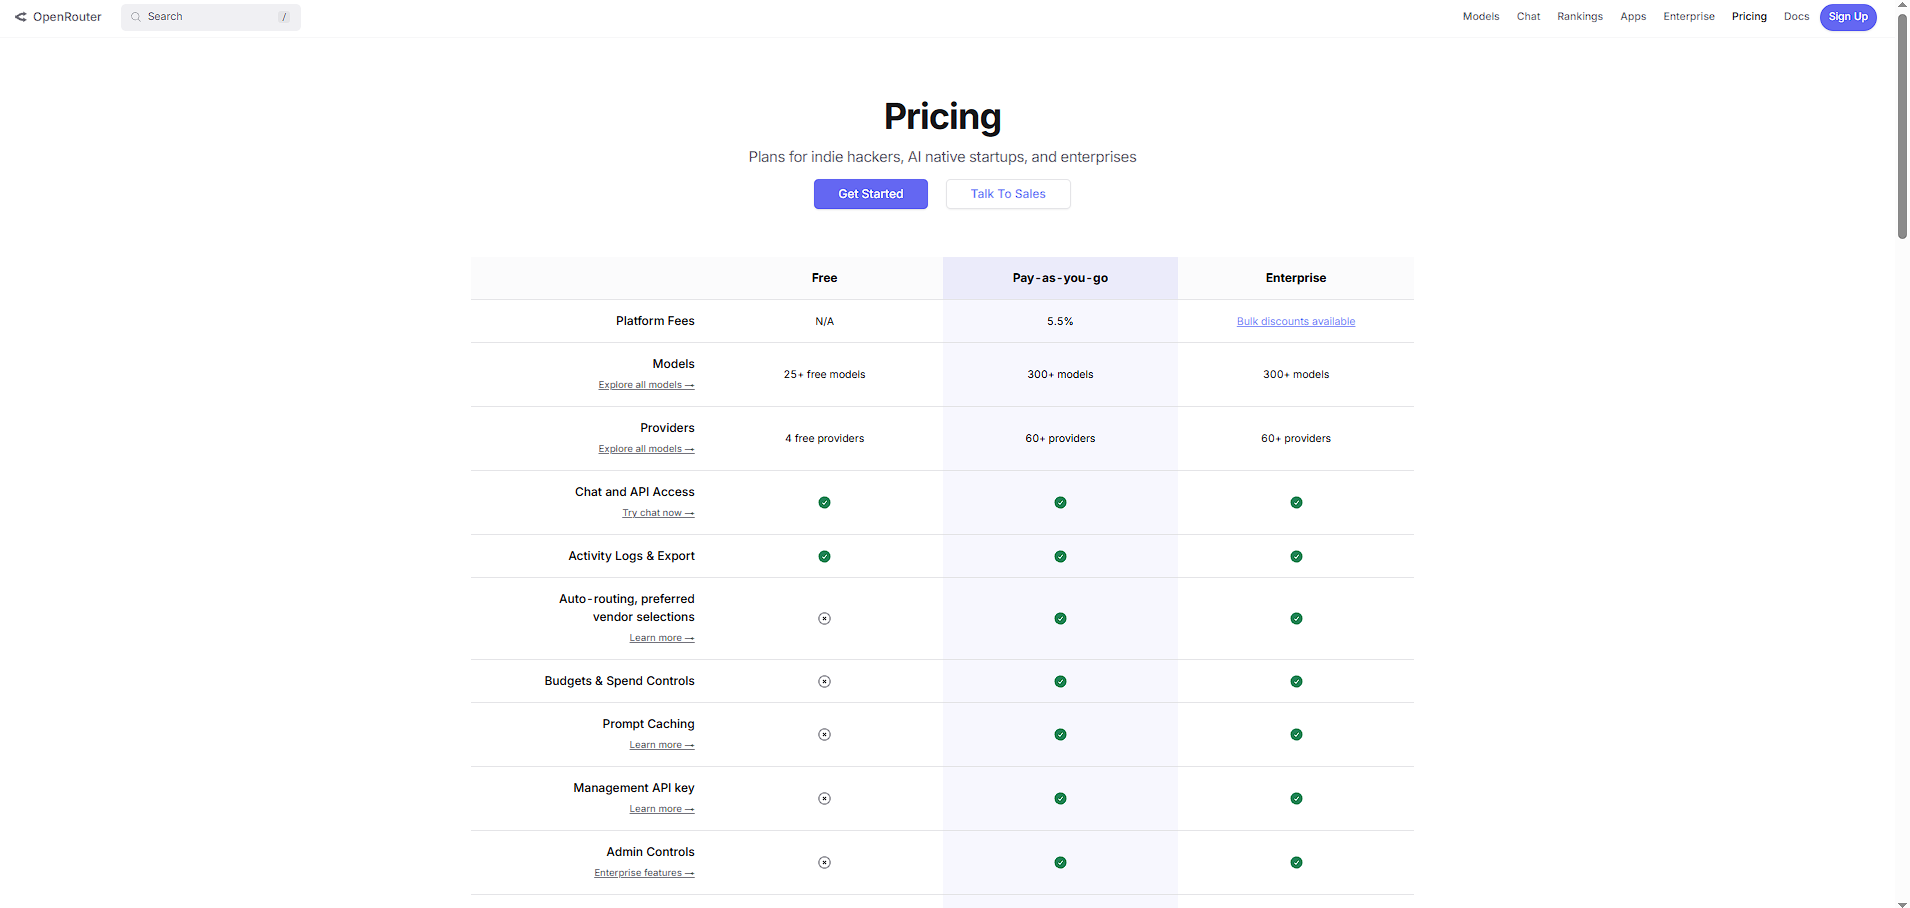Open Enterprise features link under Admin Controls

(x=643, y=873)
